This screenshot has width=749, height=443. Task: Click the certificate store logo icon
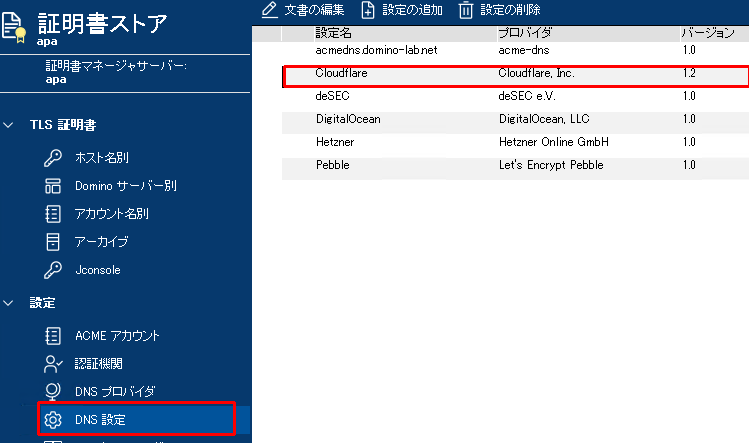(x=13, y=27)
